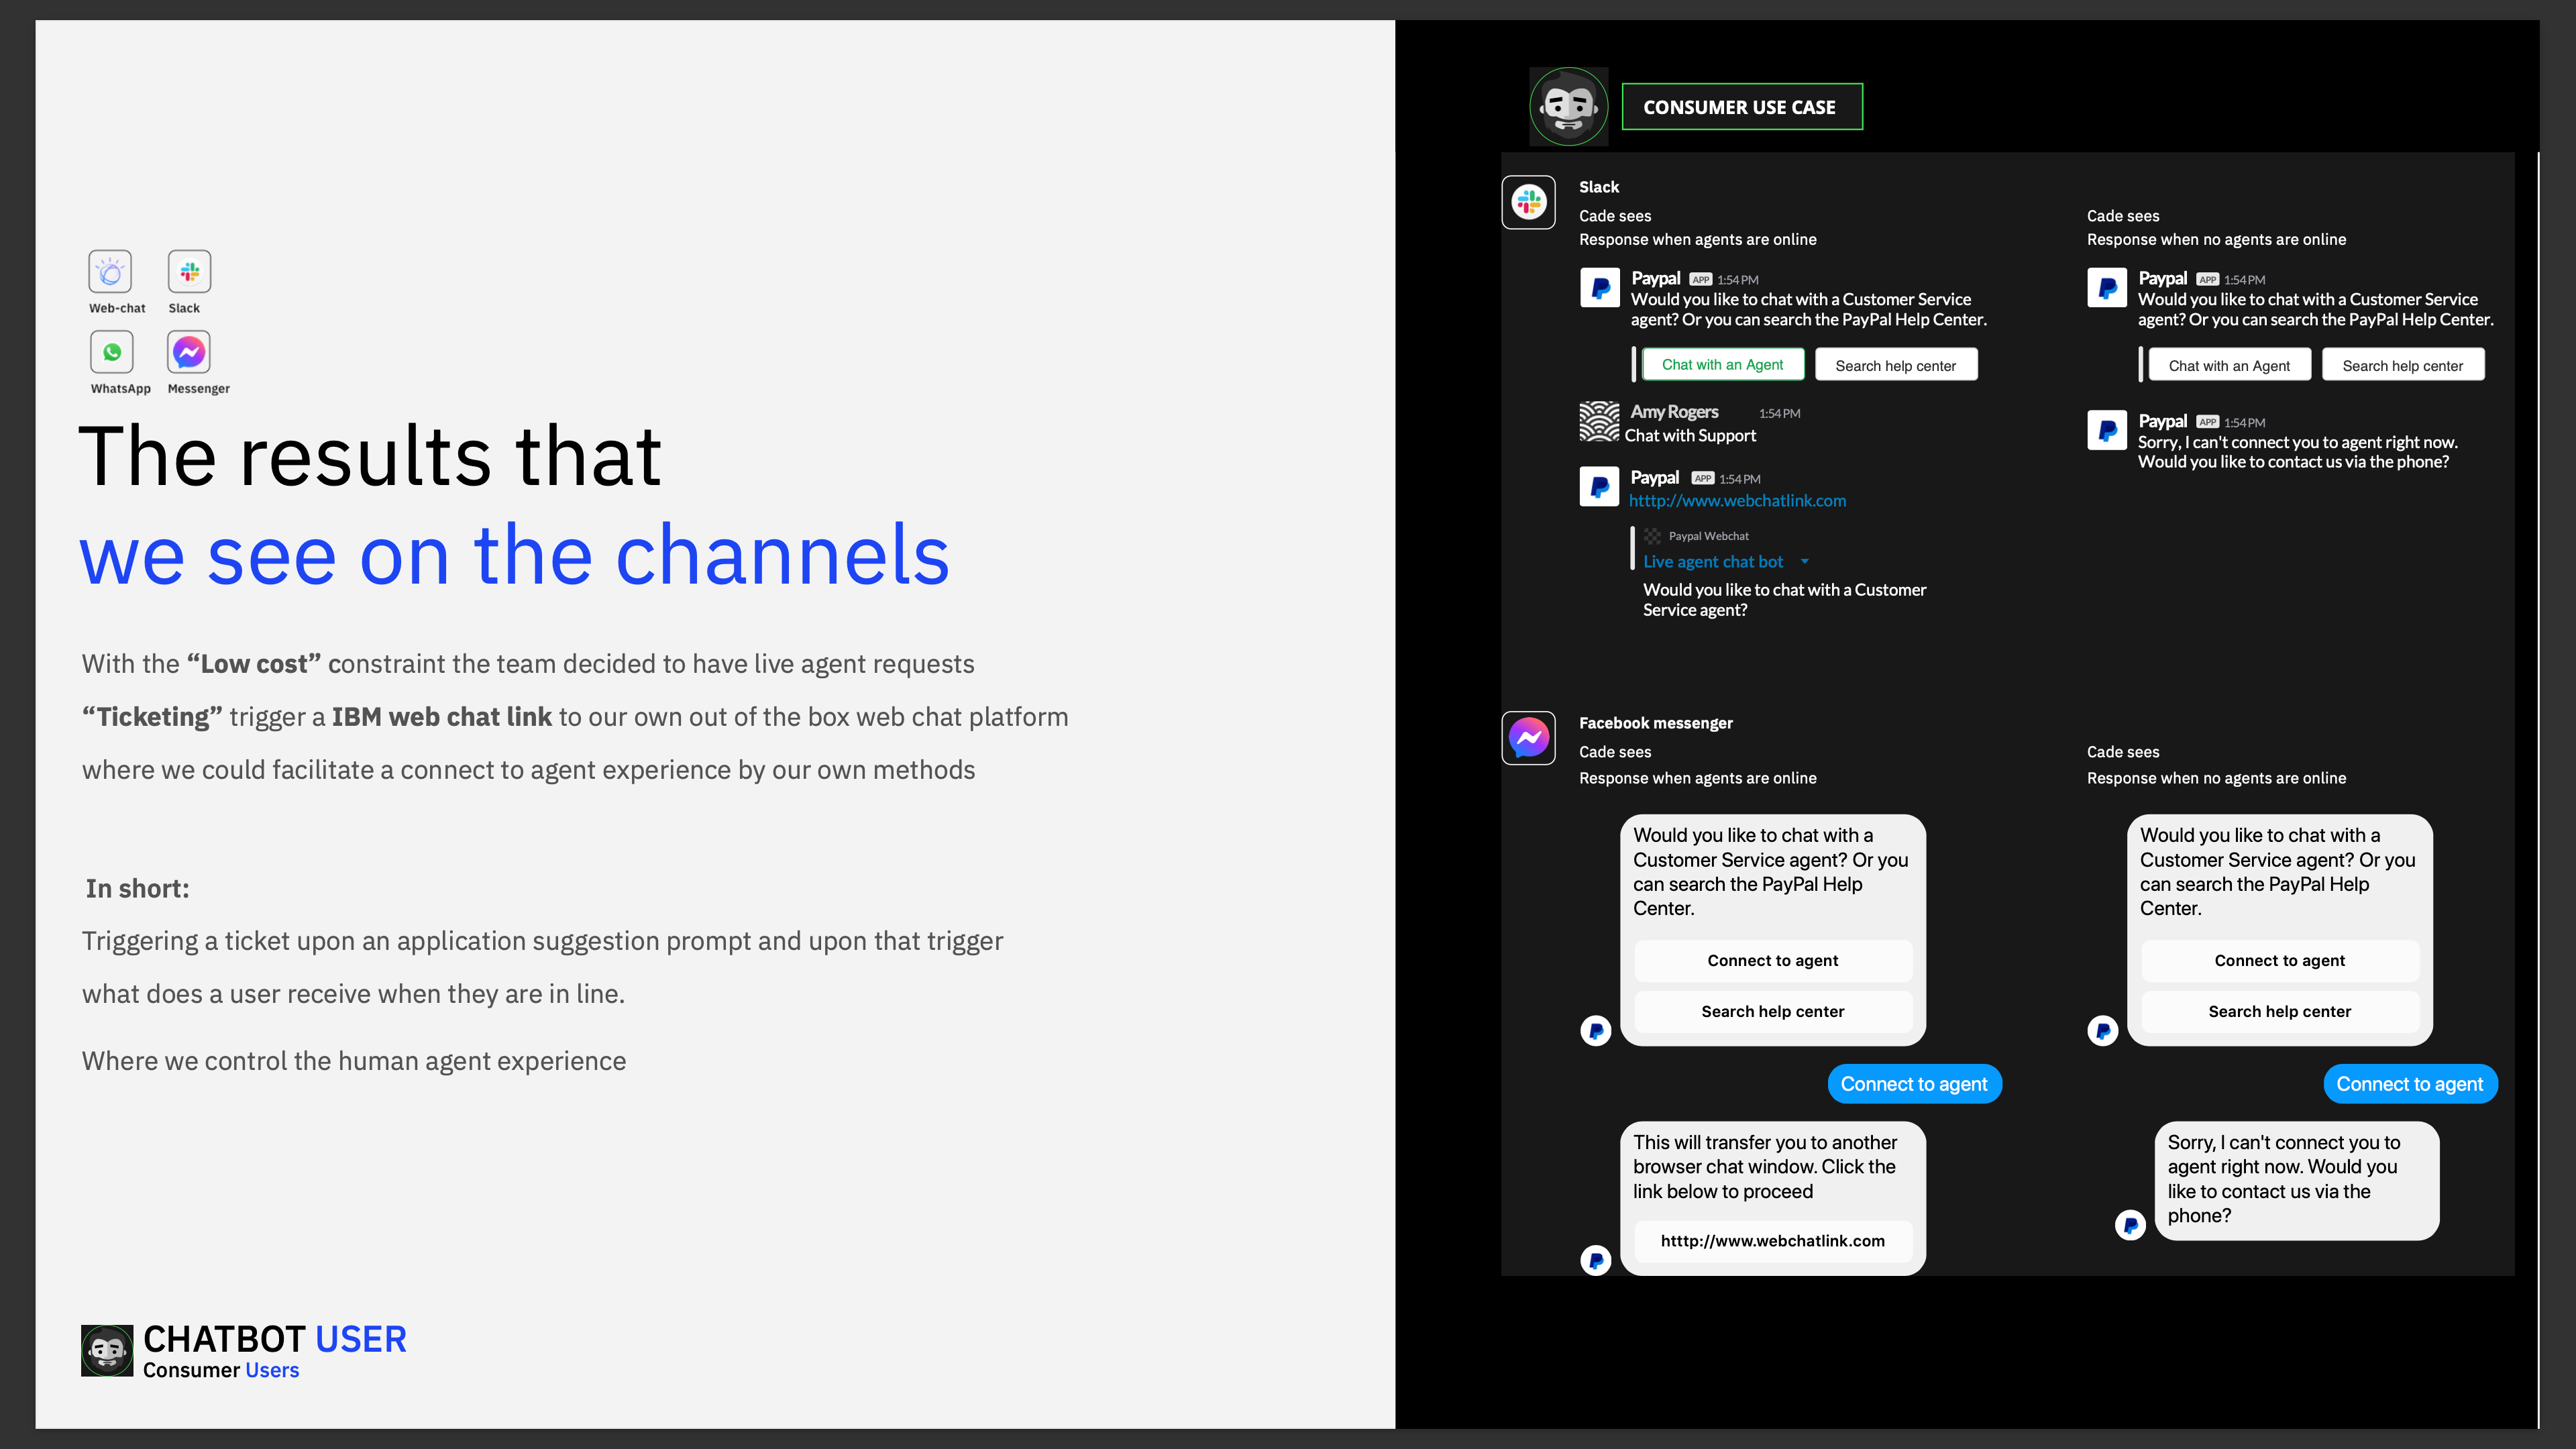
Task: Click the Paypal Webchat preview label
Action: click(1708, 537)
